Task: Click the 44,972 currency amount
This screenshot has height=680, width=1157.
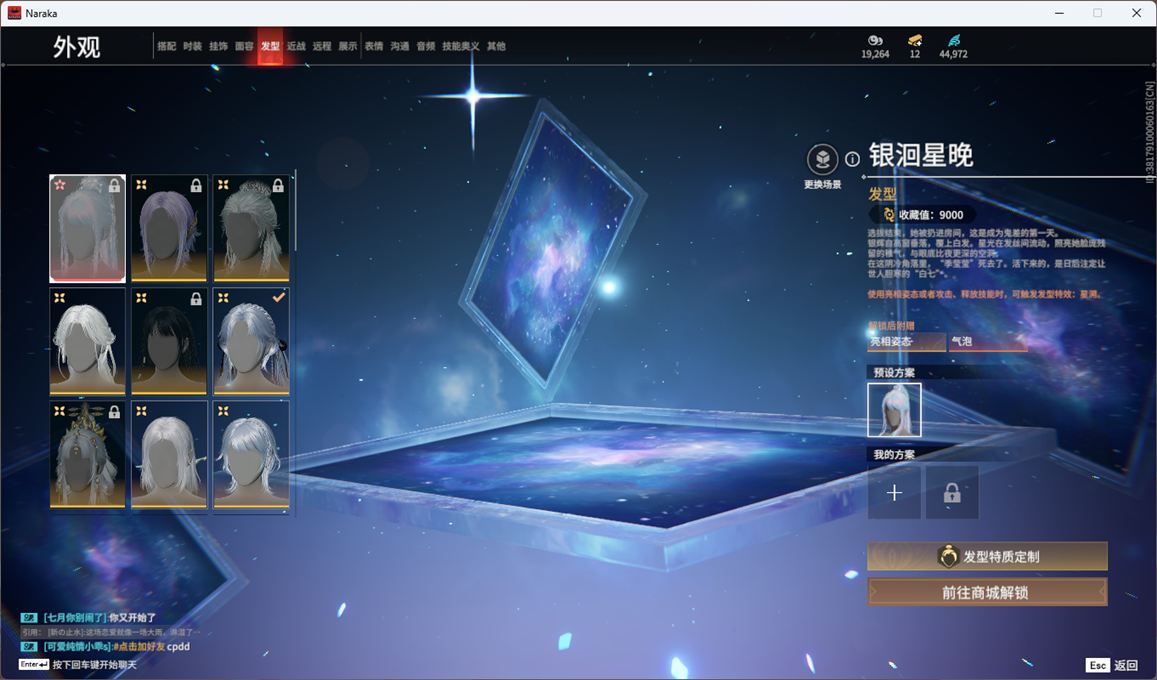Action: coord(953,54)
